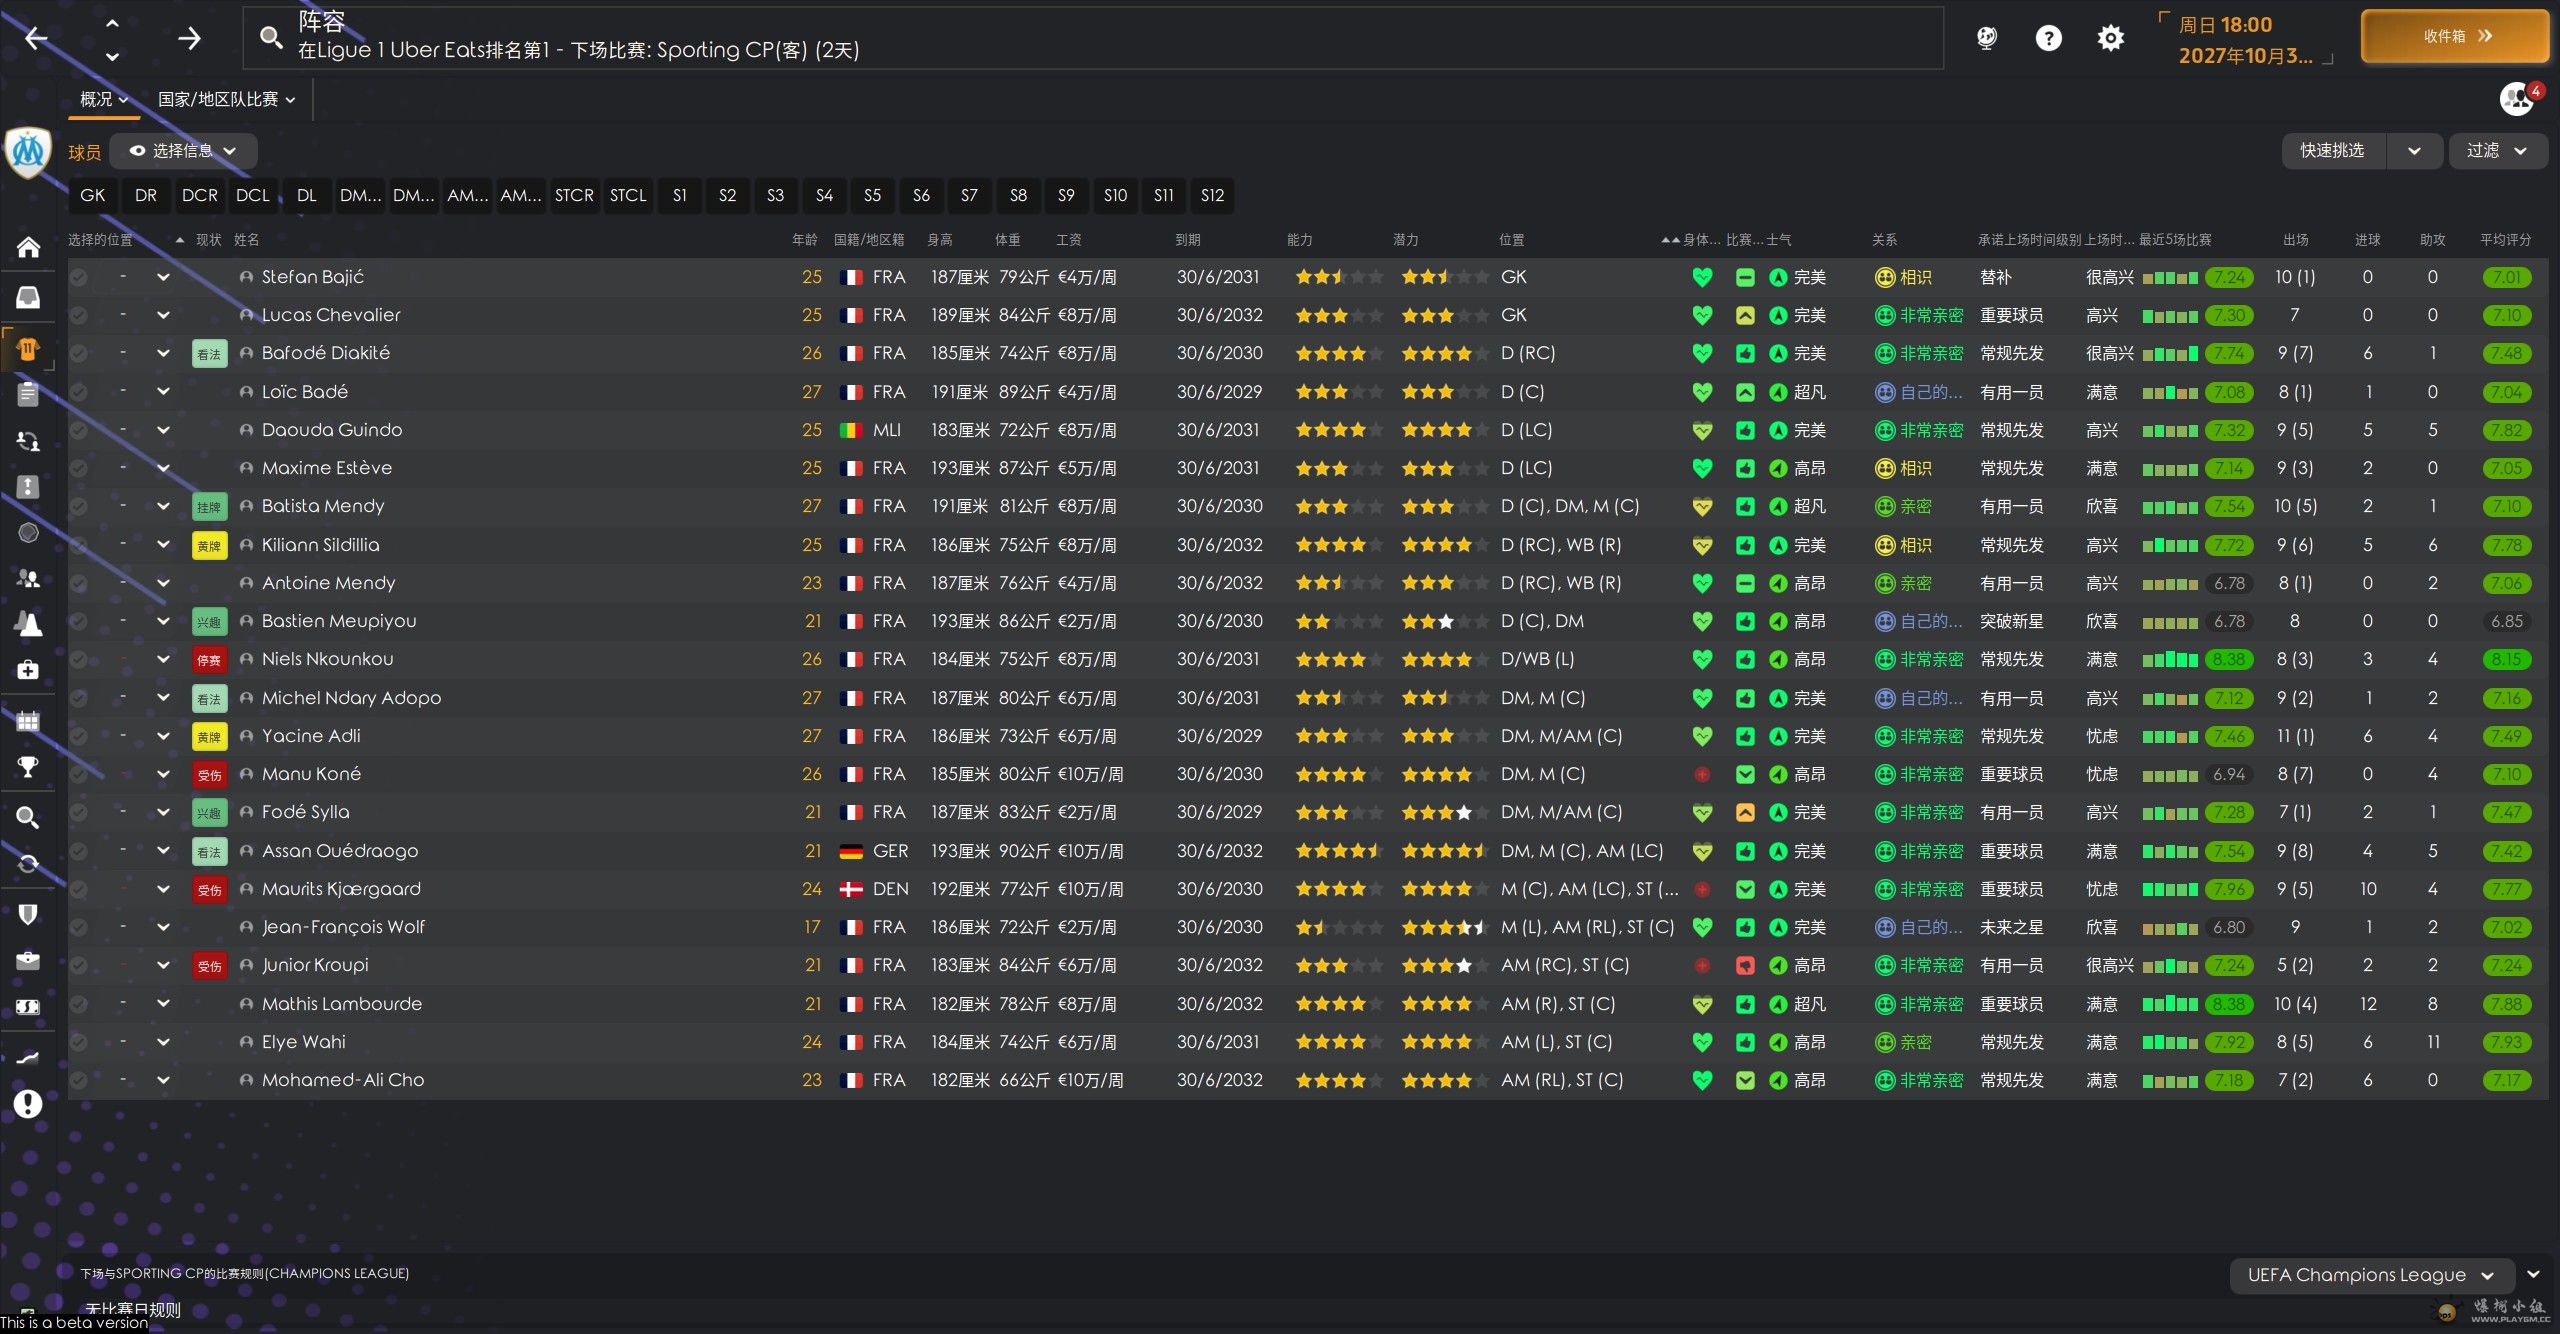Select the S1 substitute tab
This screenshot has width=2560, height=1334.
[680, 196]
